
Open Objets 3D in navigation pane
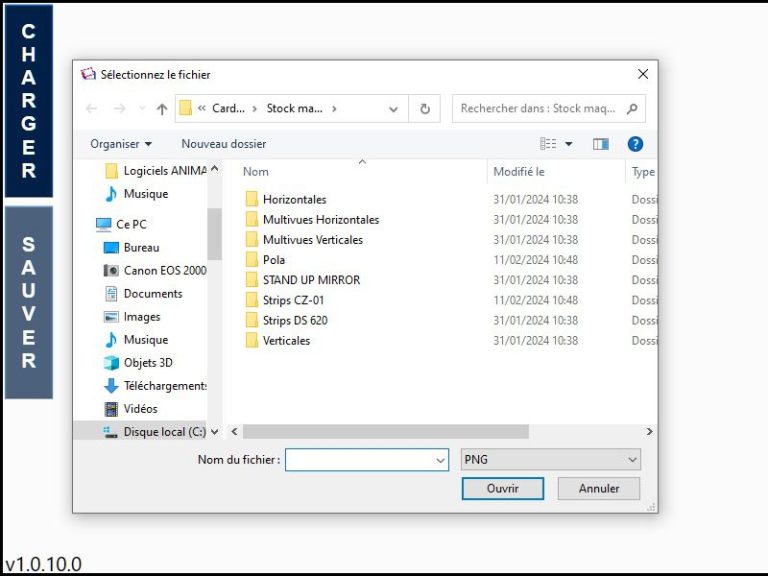(x=147, y=363)
